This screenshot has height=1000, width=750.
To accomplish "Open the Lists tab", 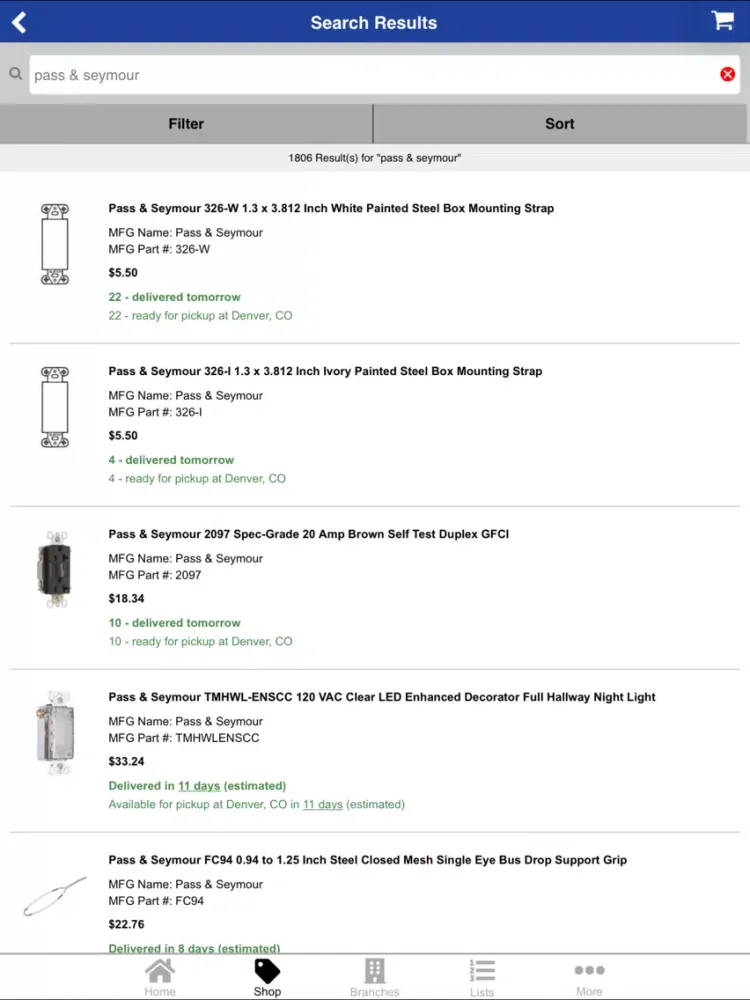I will (x=482, y=977).
